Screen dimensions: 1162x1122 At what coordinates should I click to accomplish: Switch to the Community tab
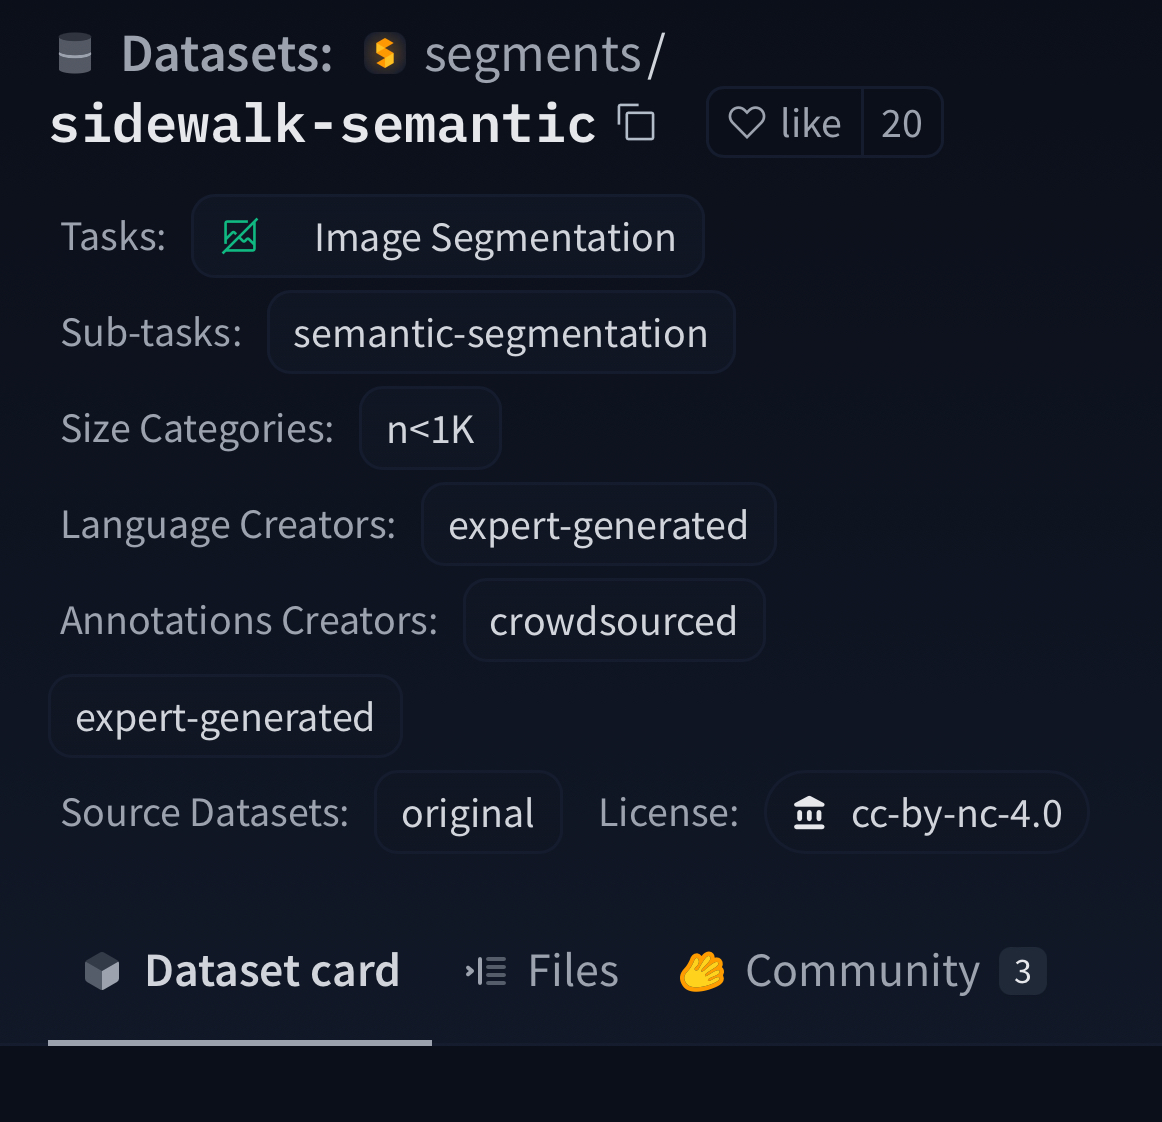[862, 971]
